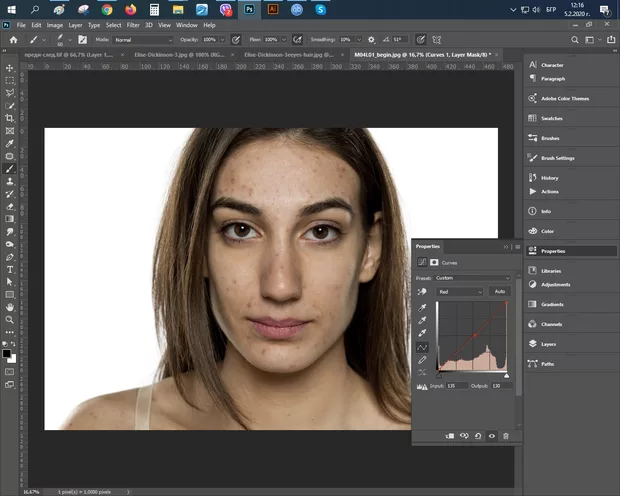Select the Type tool in the toolbar
The image size is (620, 496).
pos(9,269)
